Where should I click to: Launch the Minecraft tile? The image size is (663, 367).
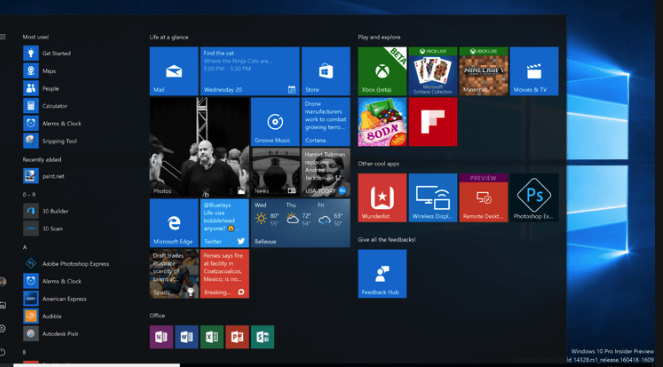pos(483,71)
